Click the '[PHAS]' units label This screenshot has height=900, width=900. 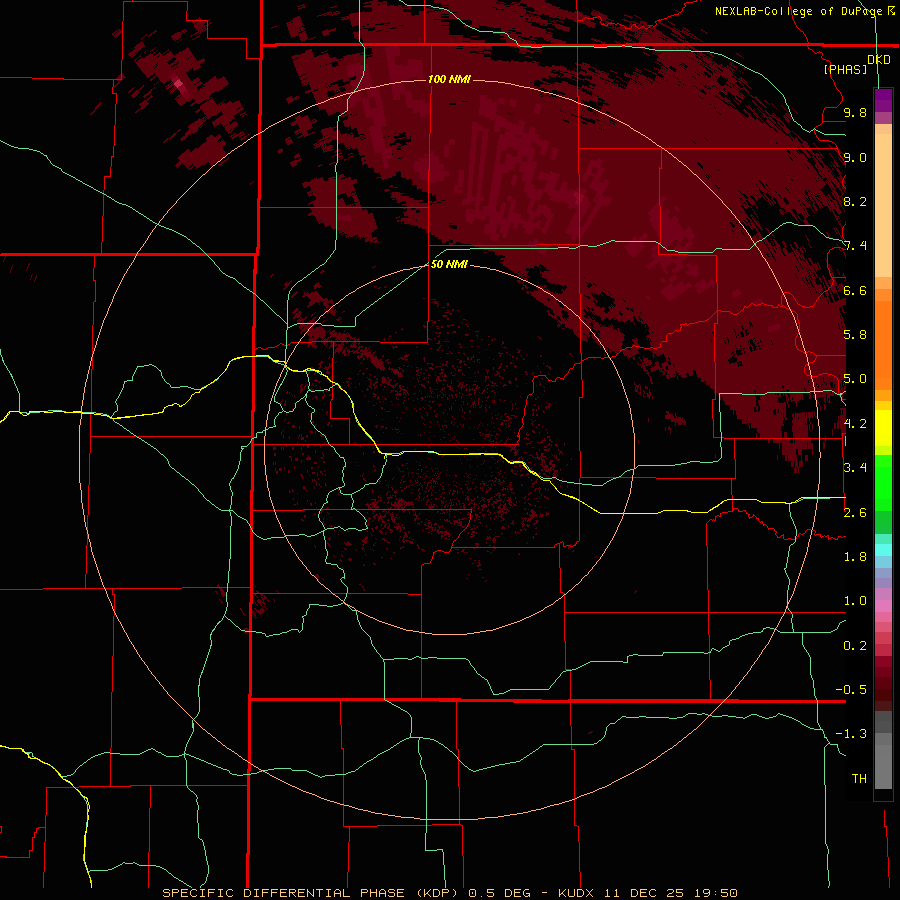click(845, 70)
